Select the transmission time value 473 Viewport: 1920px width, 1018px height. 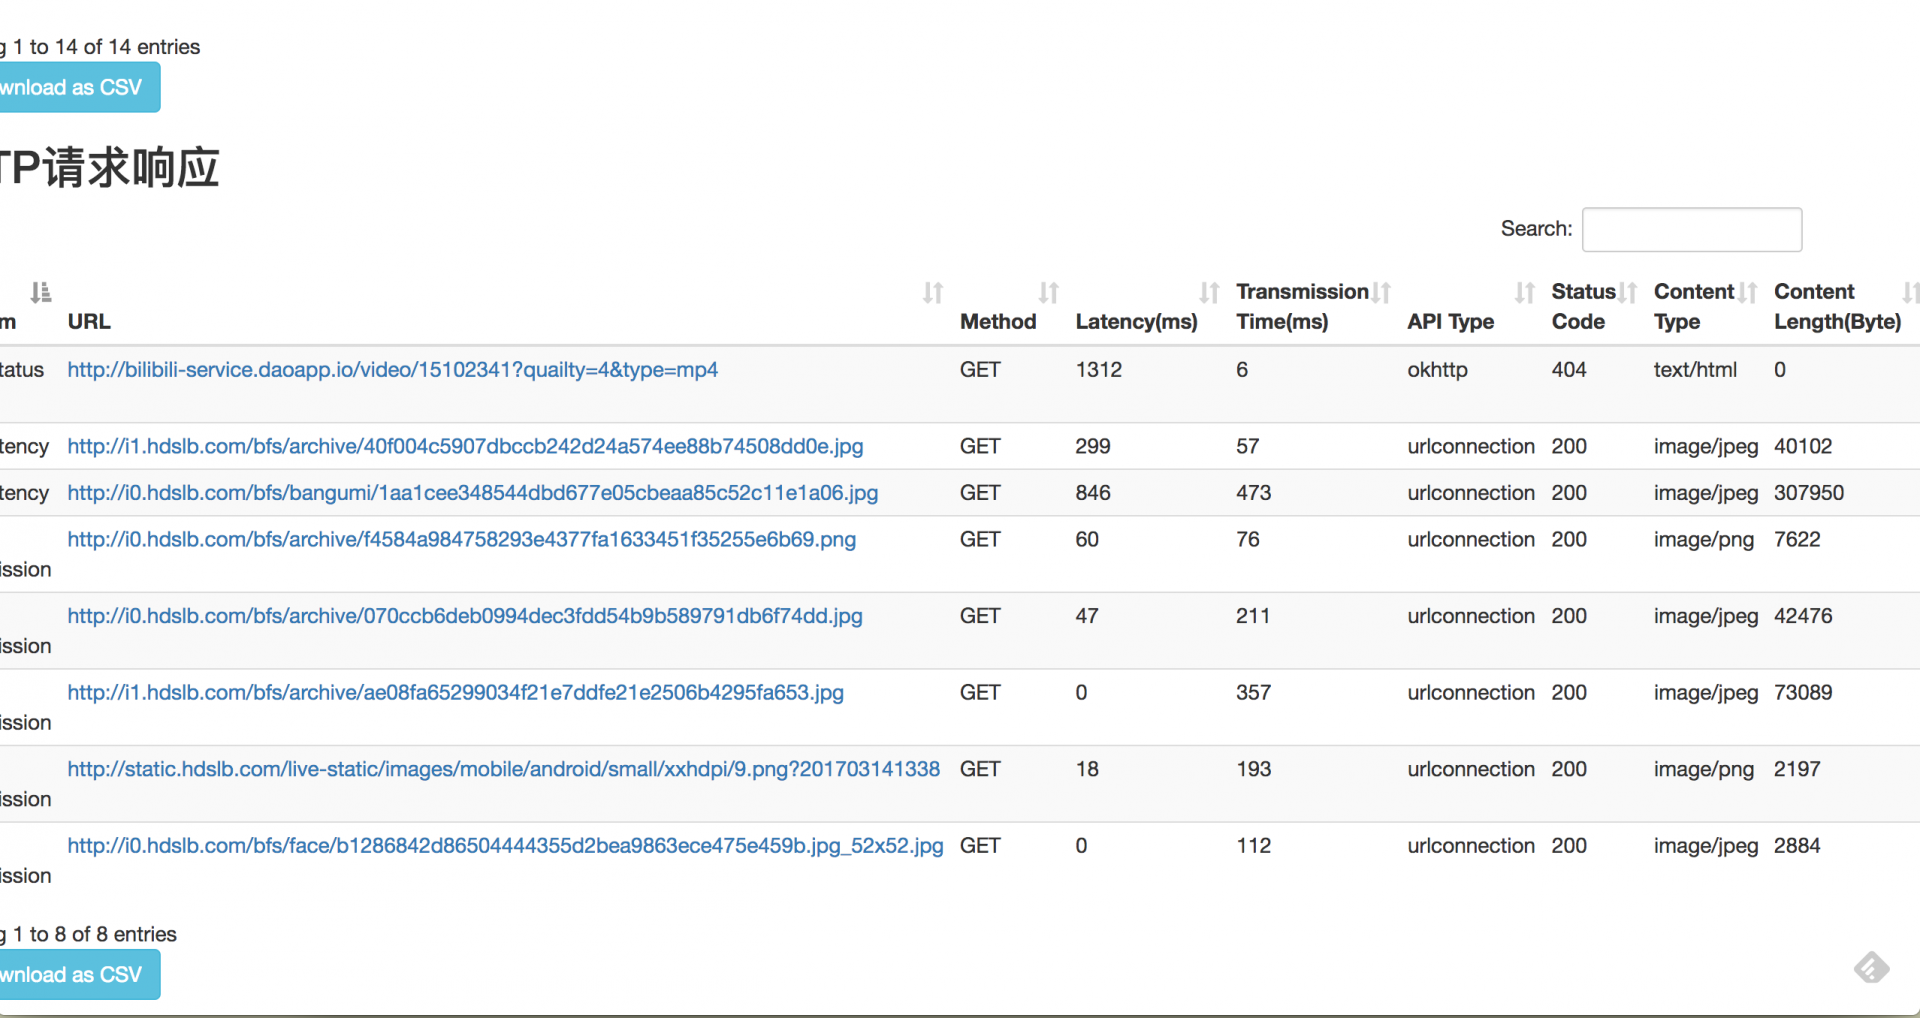point(1253,493)
